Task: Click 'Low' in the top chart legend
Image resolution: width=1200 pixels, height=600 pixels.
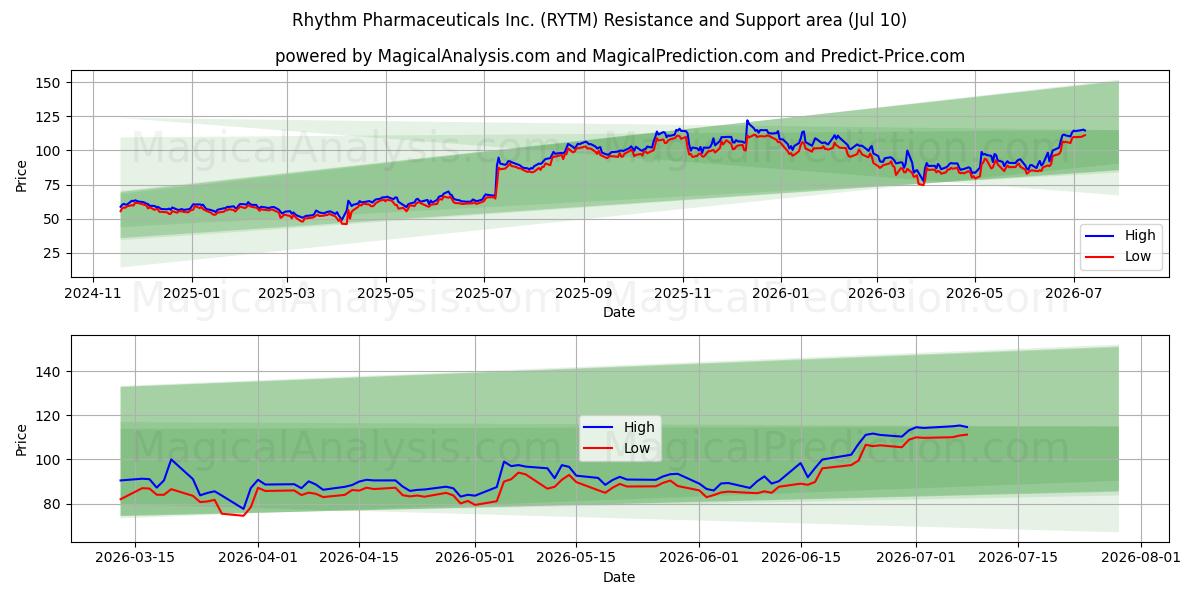Action: coord(1137,256)
